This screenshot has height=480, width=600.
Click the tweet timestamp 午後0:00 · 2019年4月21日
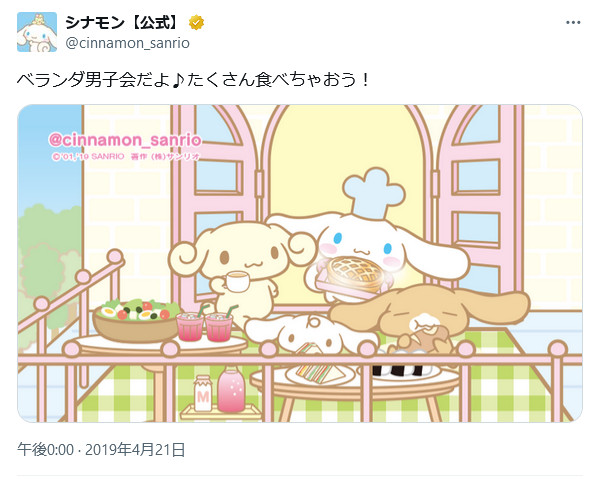[x=101, y=449]
